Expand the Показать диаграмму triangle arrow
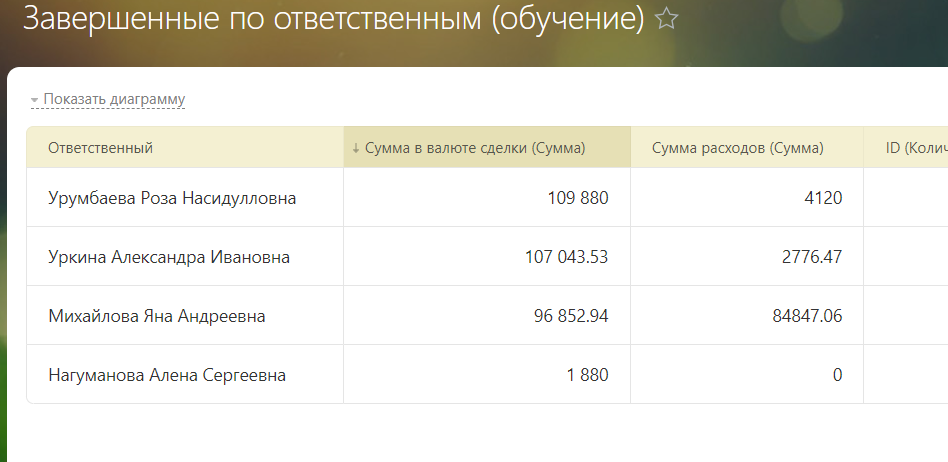This screenshot has height=462, width=948. (34, 100)
